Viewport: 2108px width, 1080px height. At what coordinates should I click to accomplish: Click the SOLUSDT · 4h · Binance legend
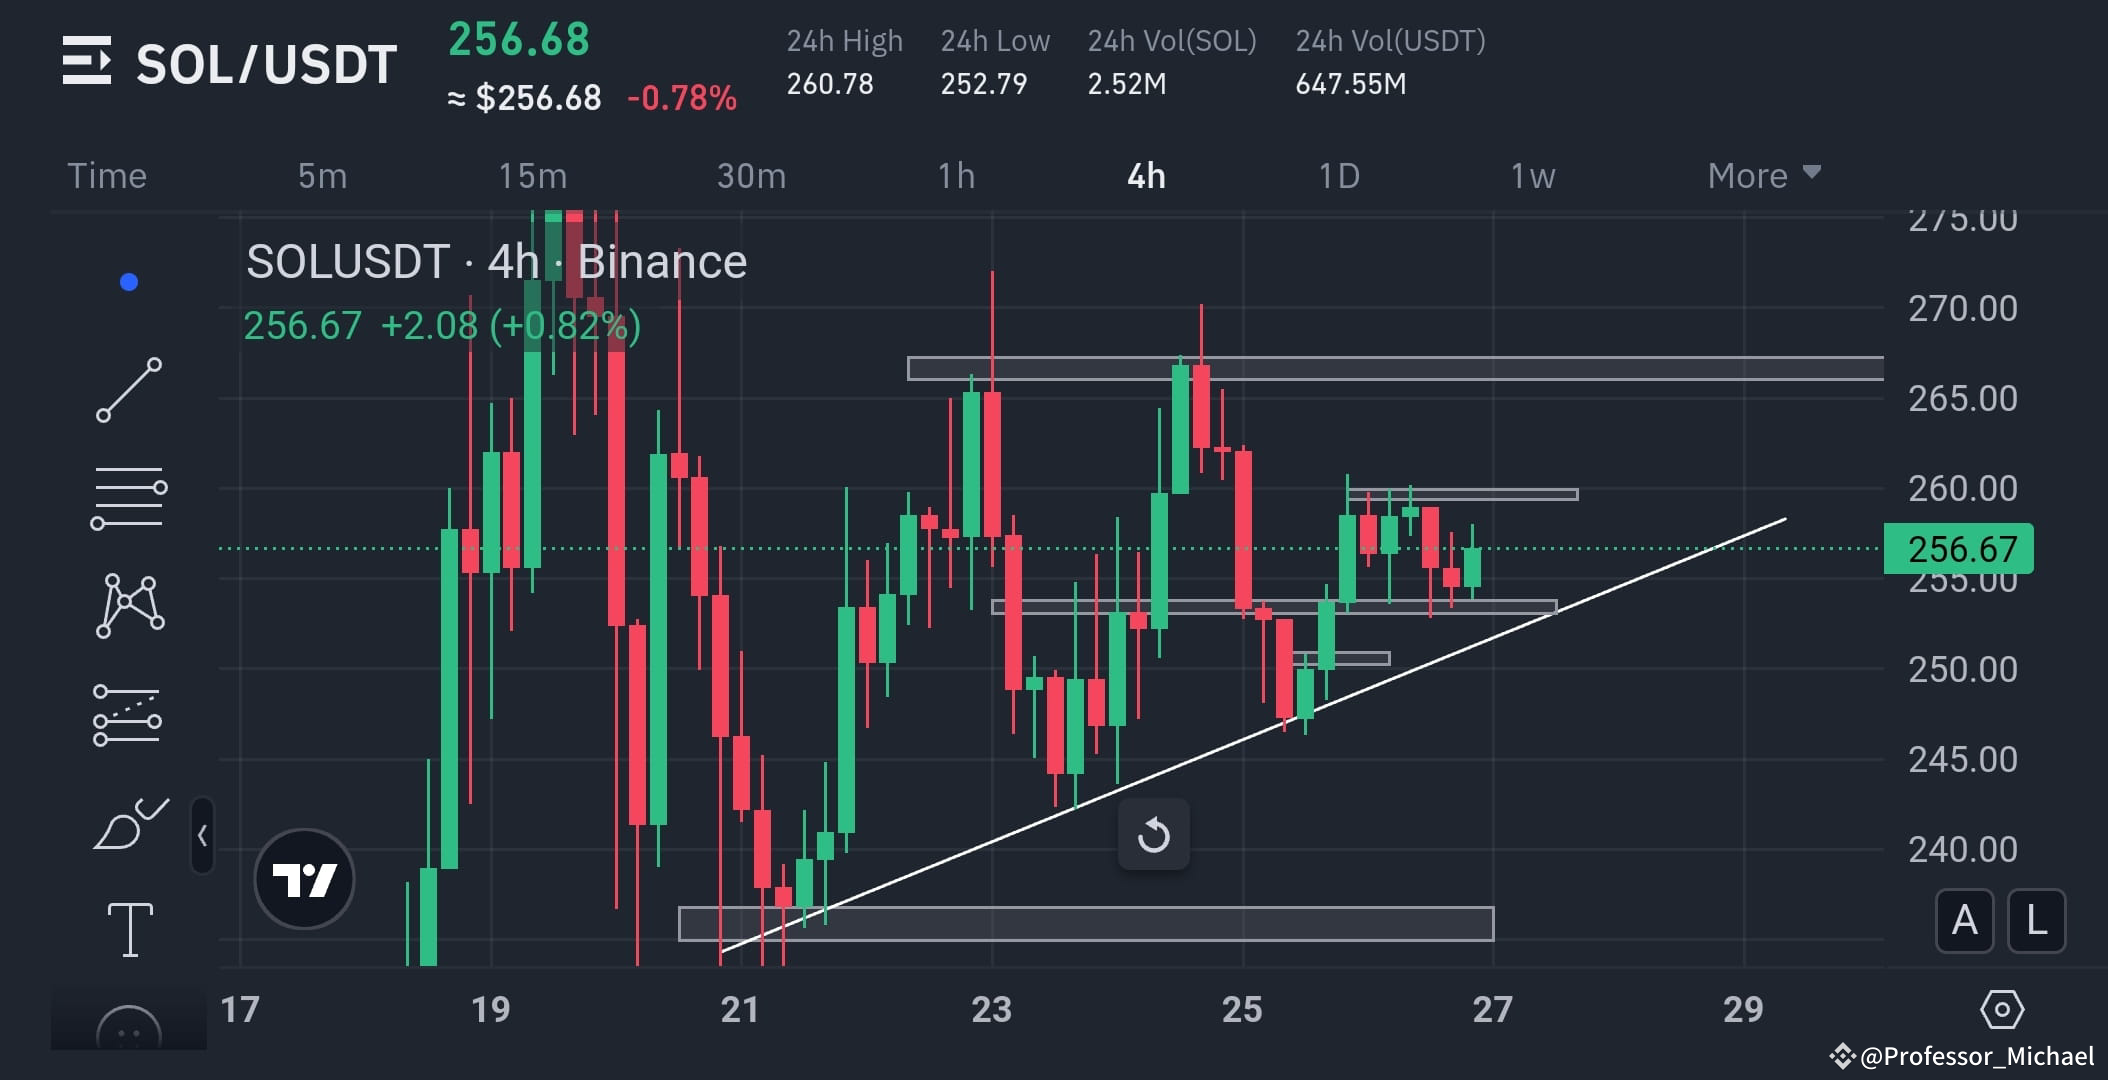pyautogui.click(x=495, y=261)
